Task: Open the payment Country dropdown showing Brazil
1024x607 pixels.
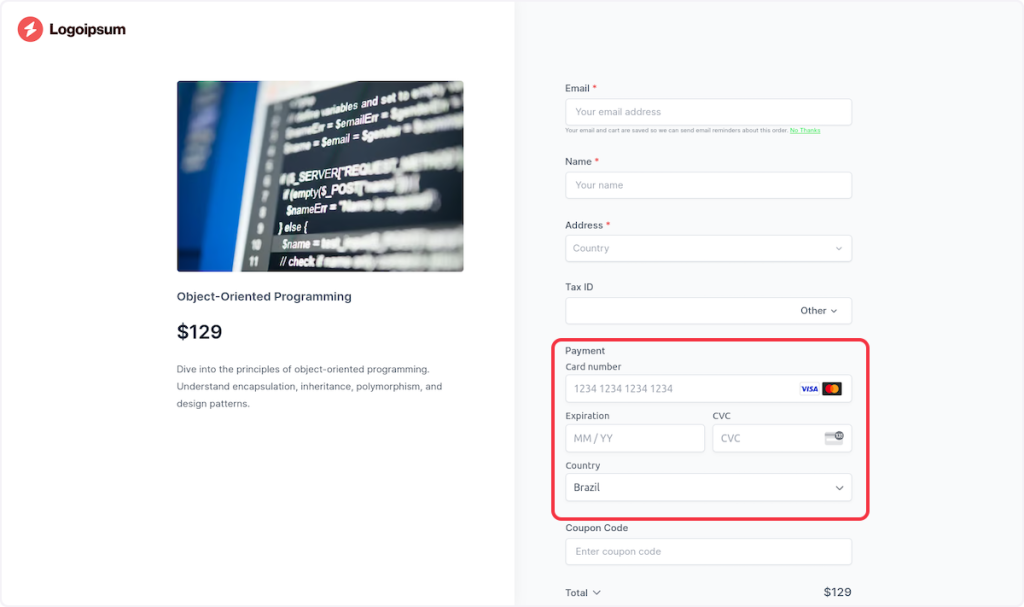Action: (x=708, y=488)
